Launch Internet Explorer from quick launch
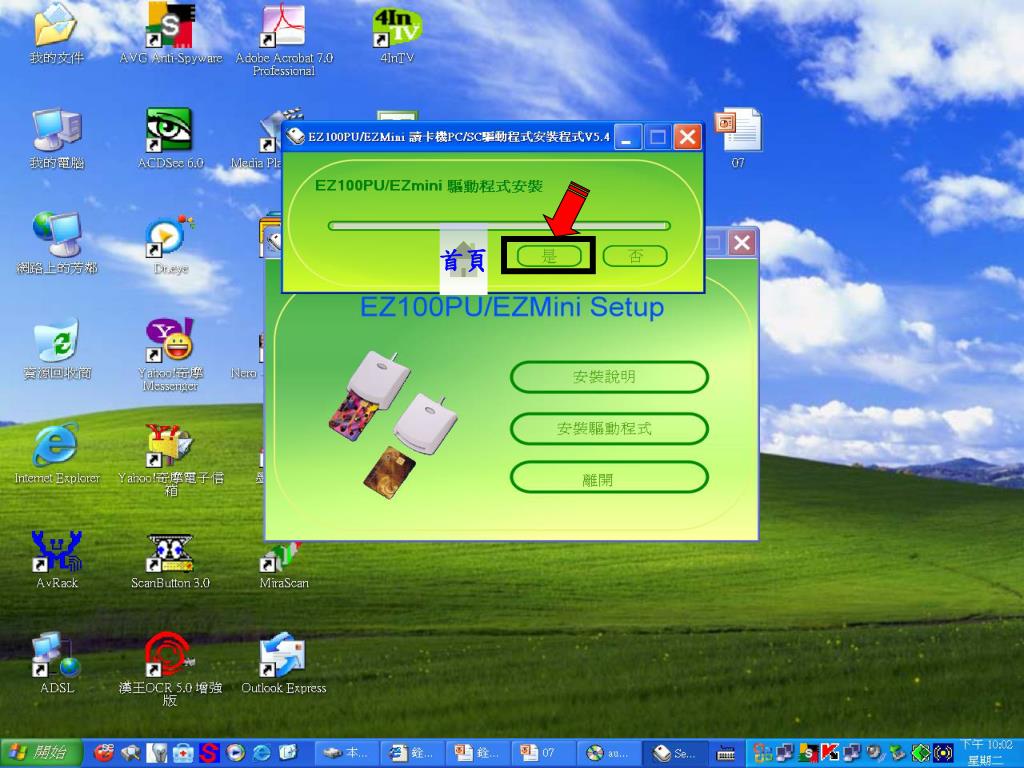Image resolution: width=1024 pixels, height=768 pixels. [262, 753]
